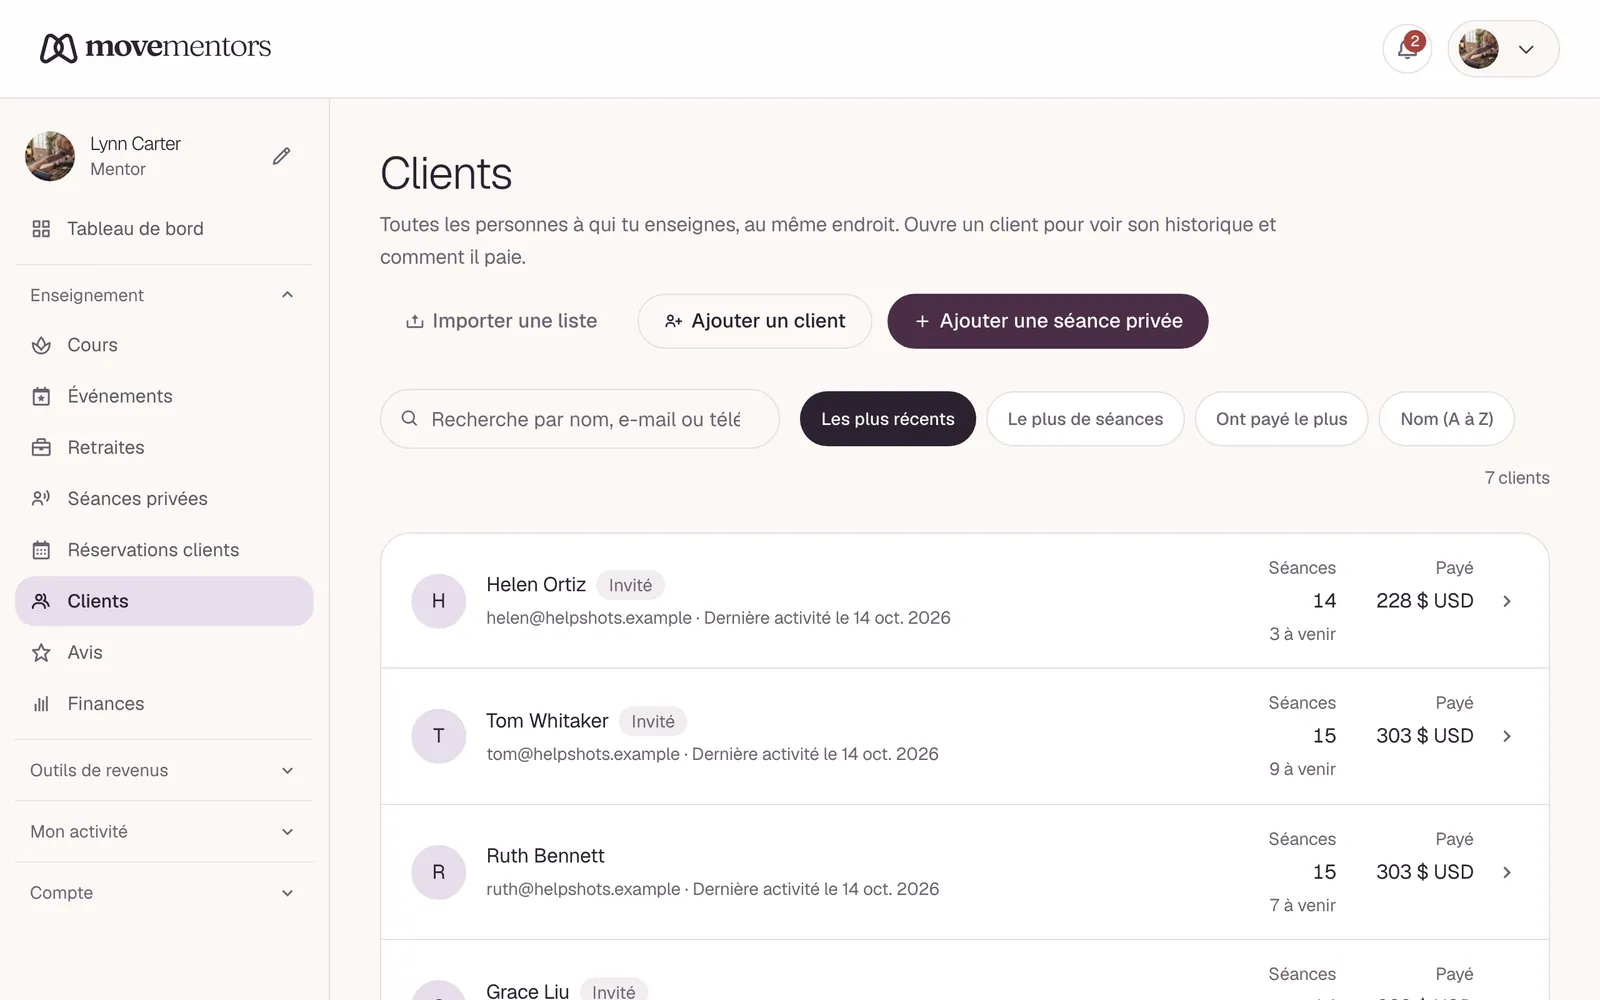Open Tom Whitaker row chevron
This screenshot has height=1000, width=1600.
(1507, 736)
